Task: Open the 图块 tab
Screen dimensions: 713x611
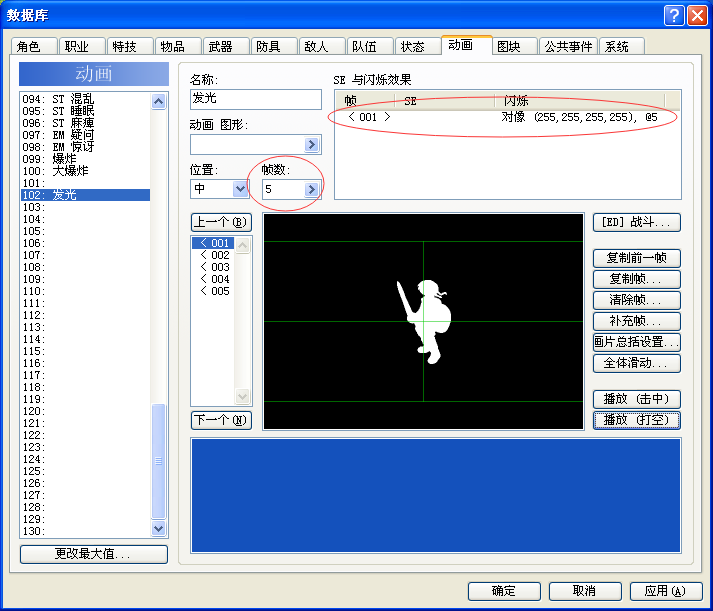Action: pyautogui.click(x=515, y=46)
